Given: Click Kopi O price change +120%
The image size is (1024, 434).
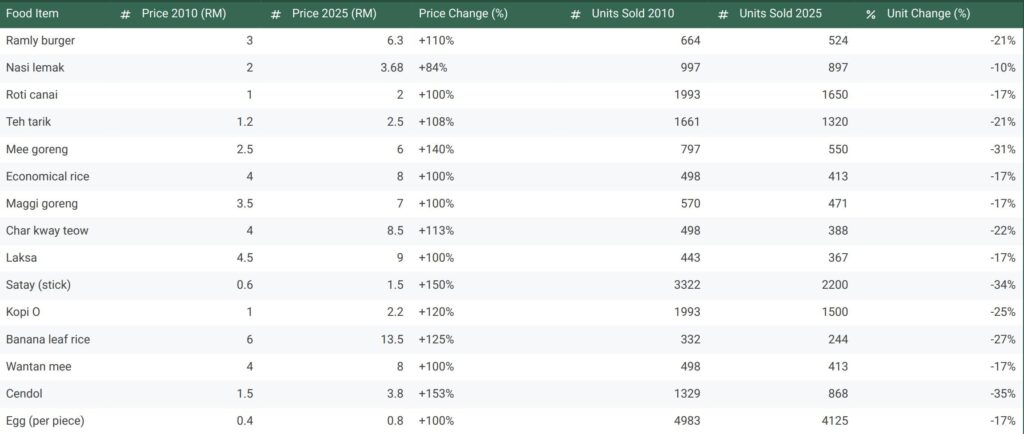Looking at the screenshot, I should tap(436, 312).
